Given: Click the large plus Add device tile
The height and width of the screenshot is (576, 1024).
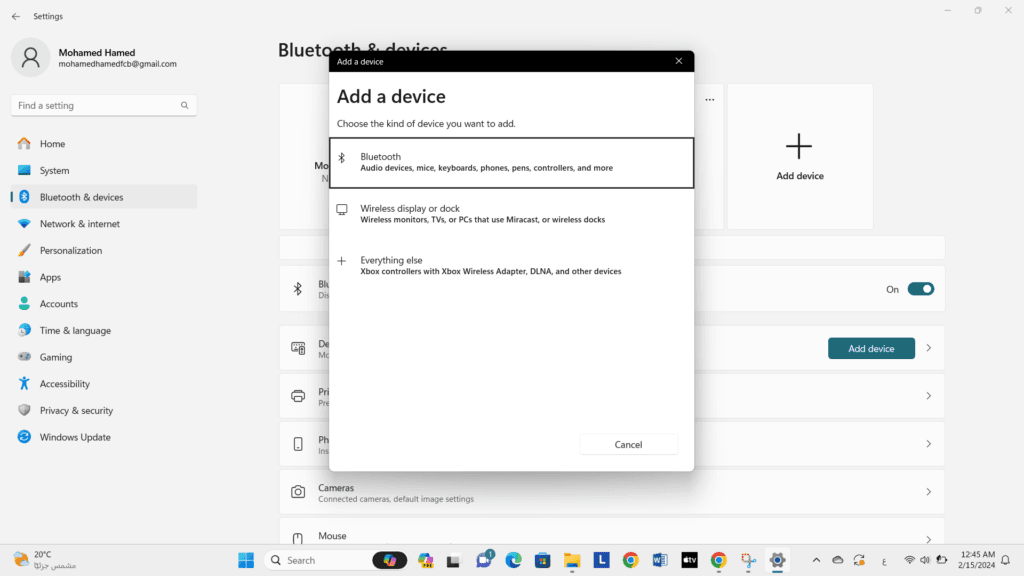Looking at the screenshot, I should click(x=799, y=156).
